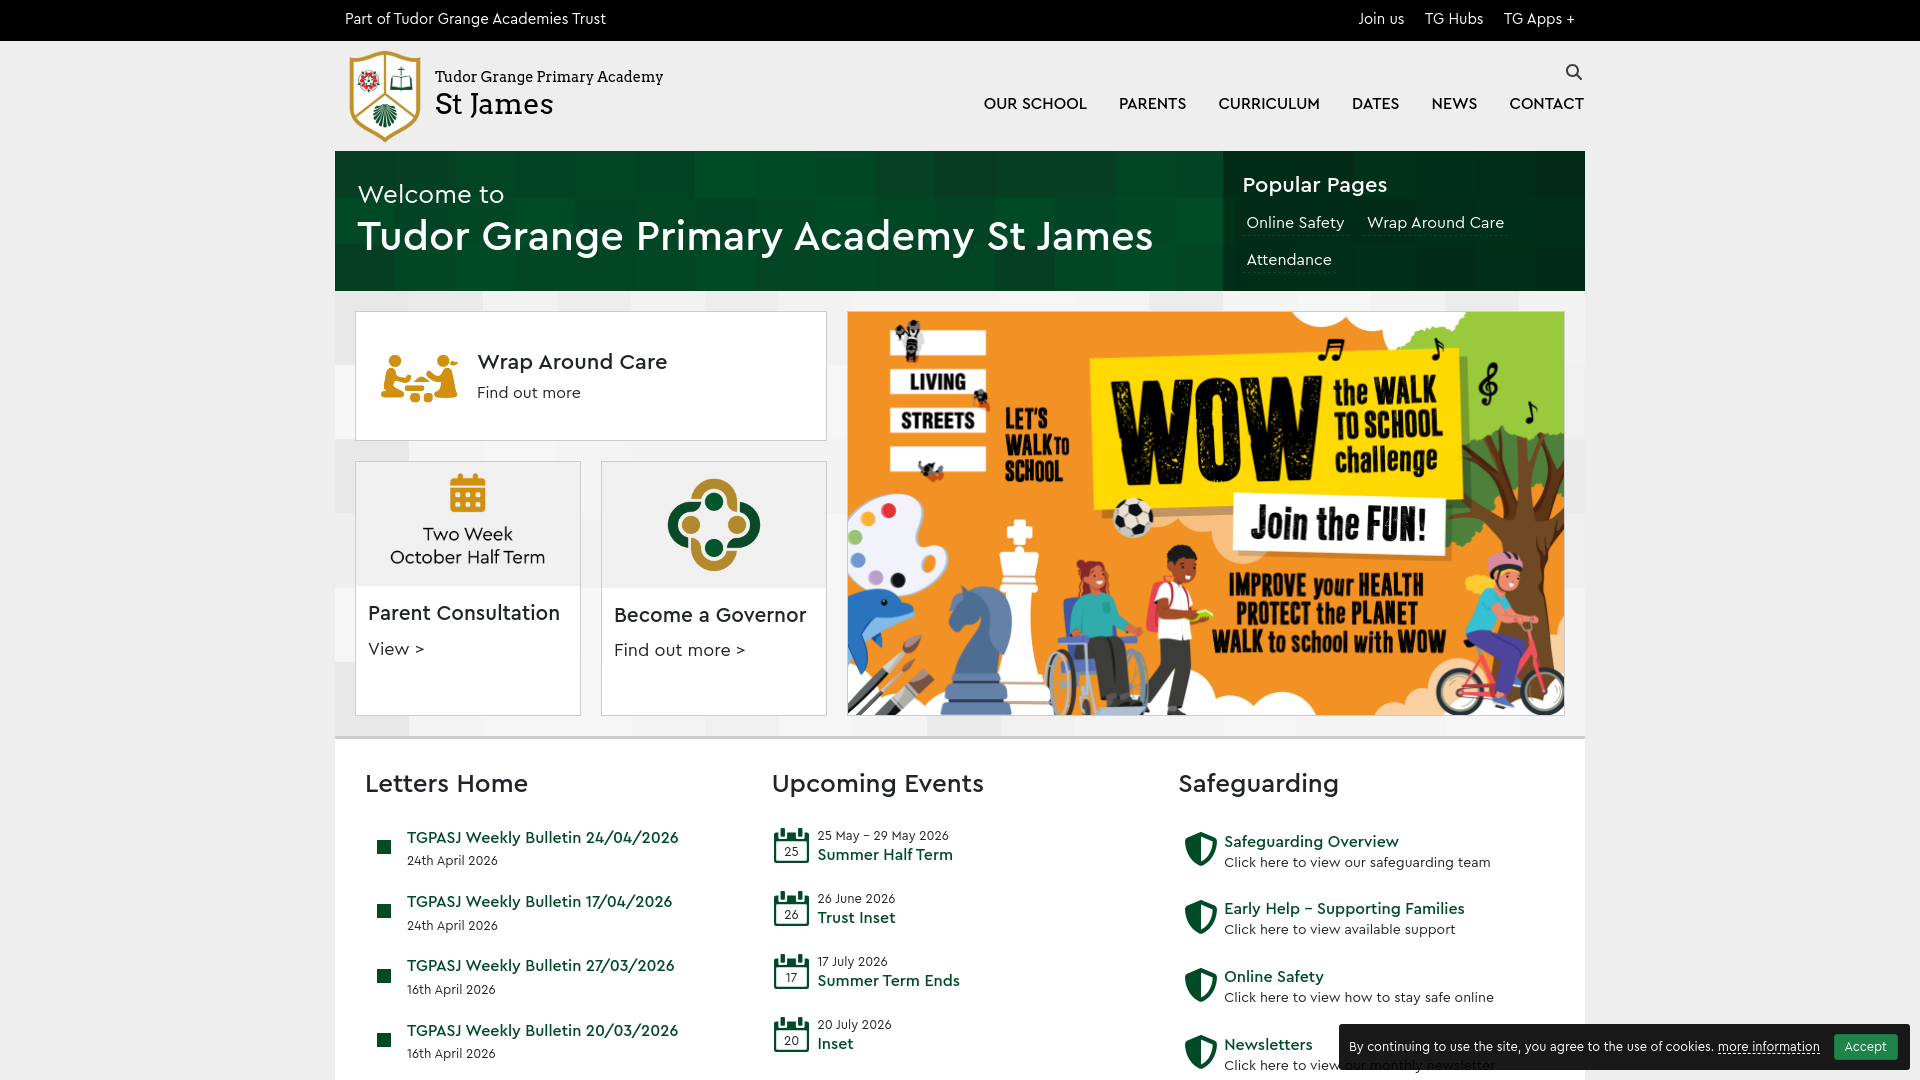
Task: Open the PARENTS navigation menu
Action: point(1152,104)
